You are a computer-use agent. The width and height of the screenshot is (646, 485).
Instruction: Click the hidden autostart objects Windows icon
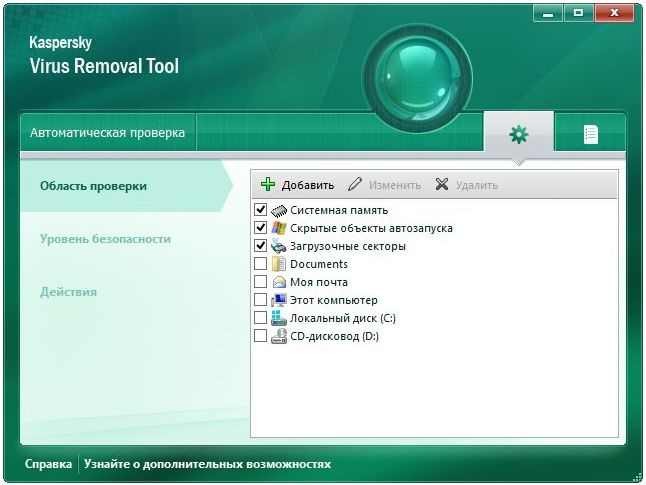279,228
